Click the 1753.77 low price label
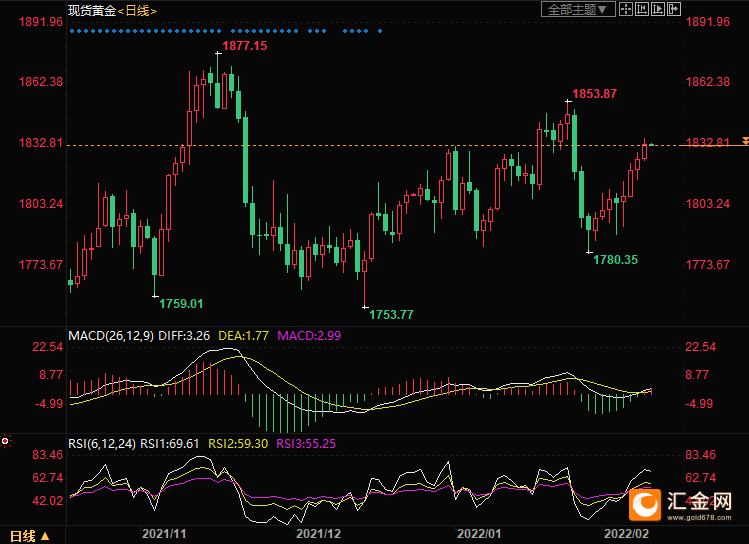Viewport: 749px width, 544px height. coord(391,315)
